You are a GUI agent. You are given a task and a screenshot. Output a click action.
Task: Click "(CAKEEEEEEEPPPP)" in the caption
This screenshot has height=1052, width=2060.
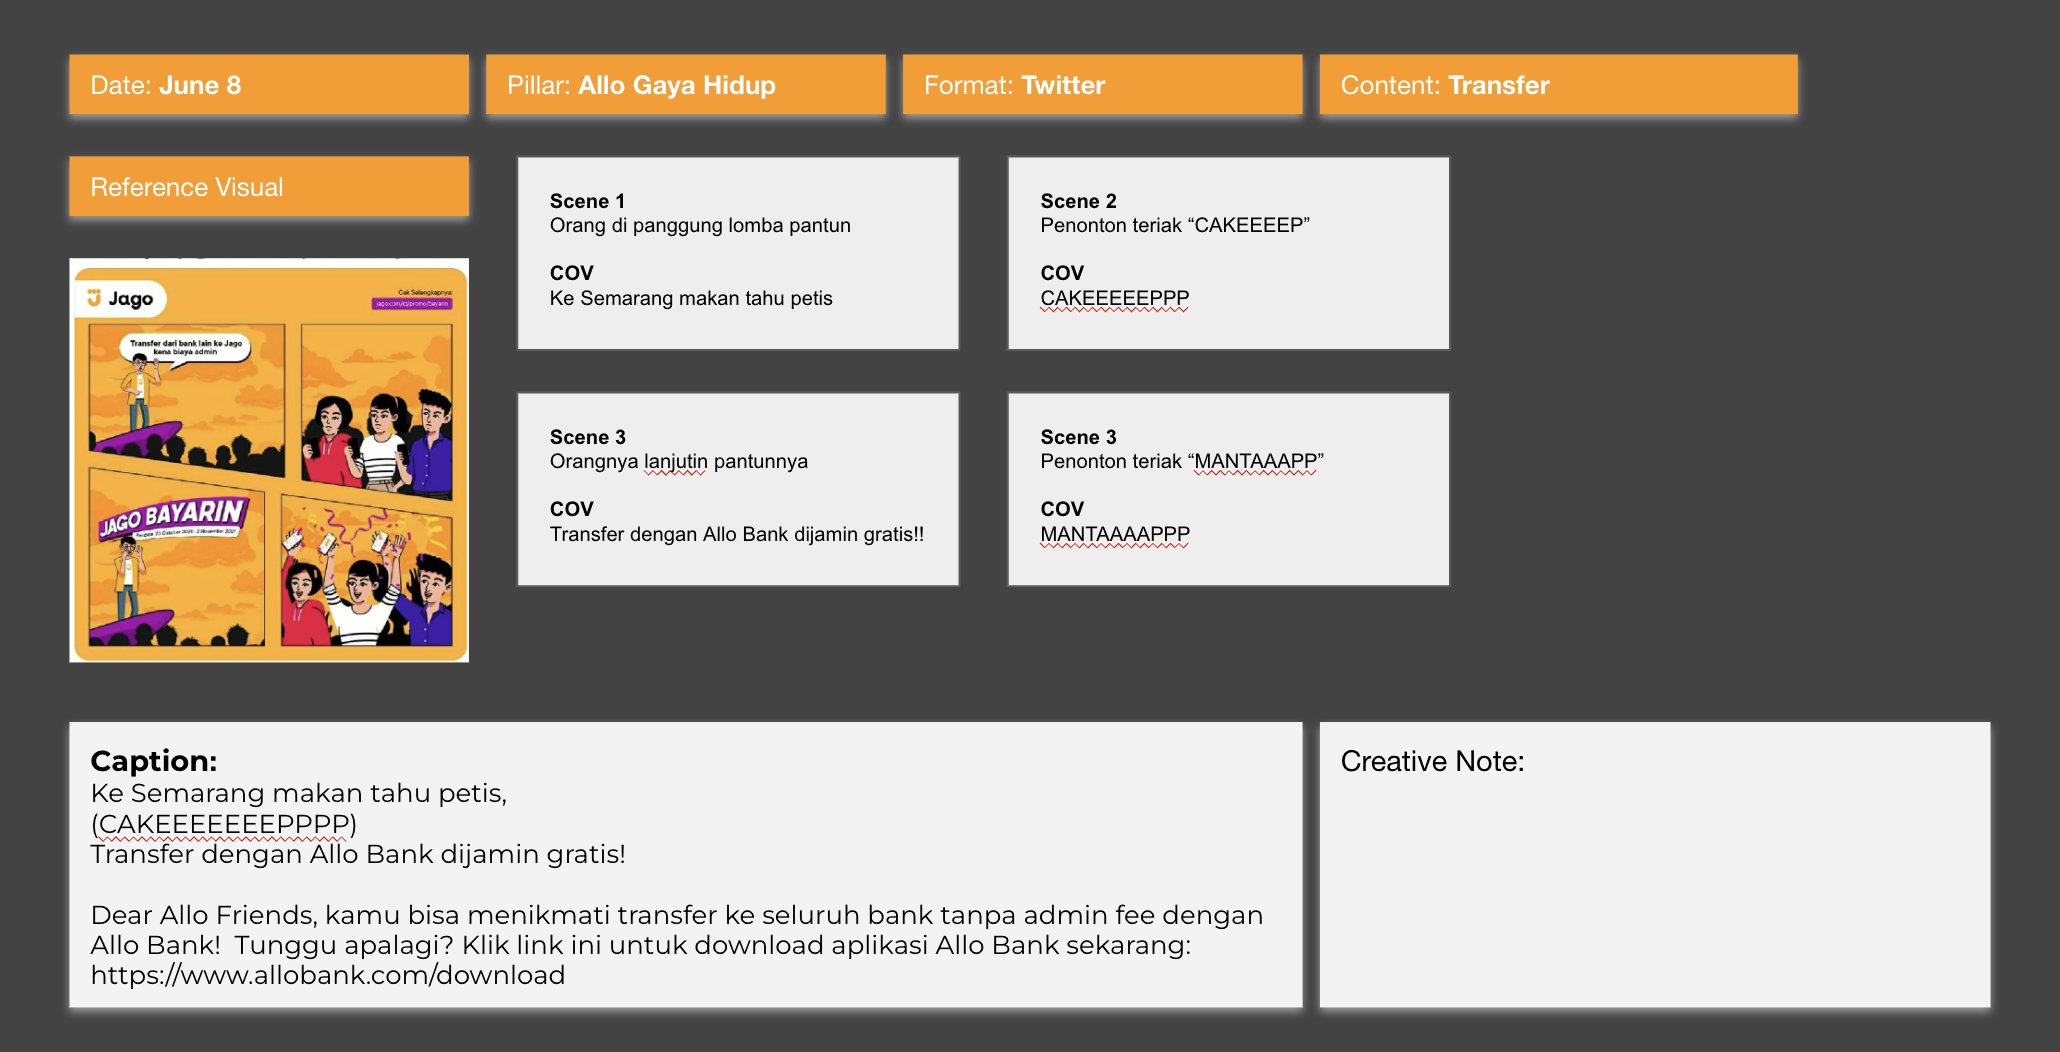(223, 824)
